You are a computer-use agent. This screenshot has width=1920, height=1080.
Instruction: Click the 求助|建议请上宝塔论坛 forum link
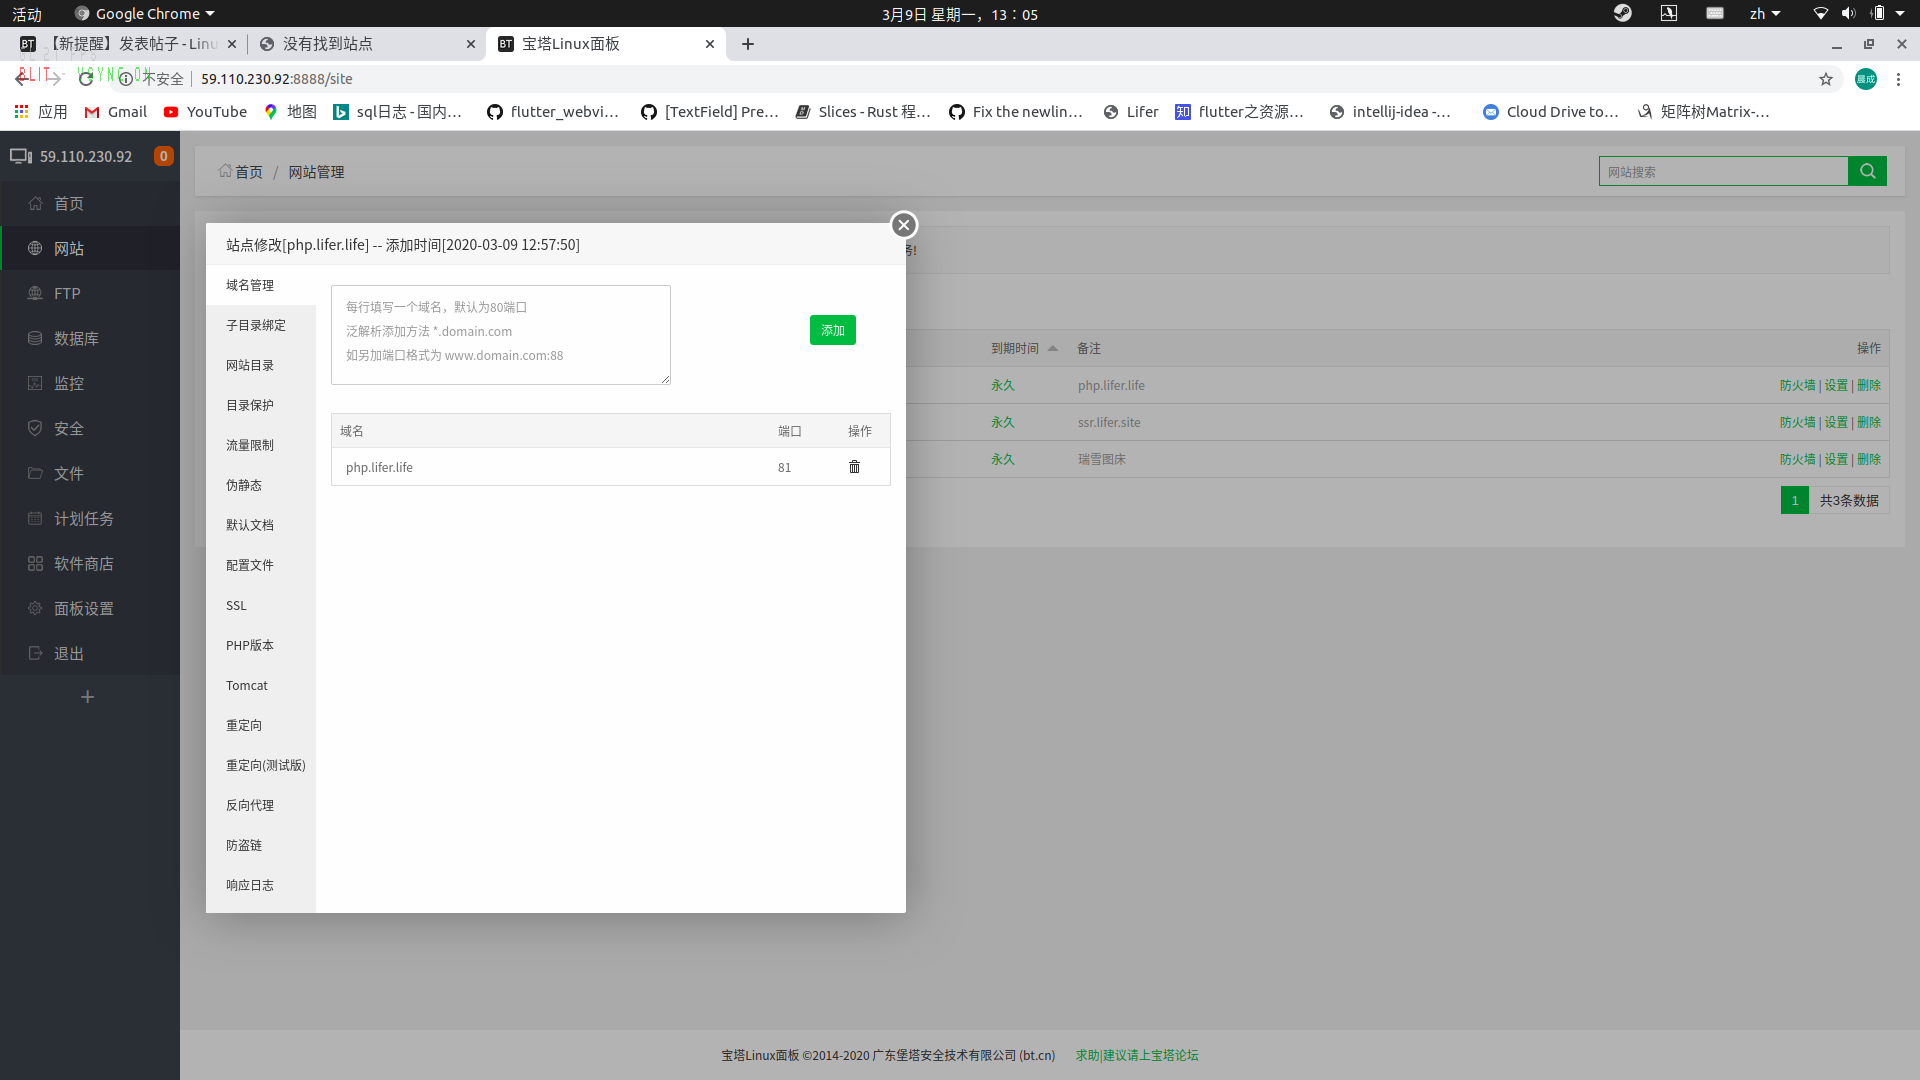click(1137, 1055)
